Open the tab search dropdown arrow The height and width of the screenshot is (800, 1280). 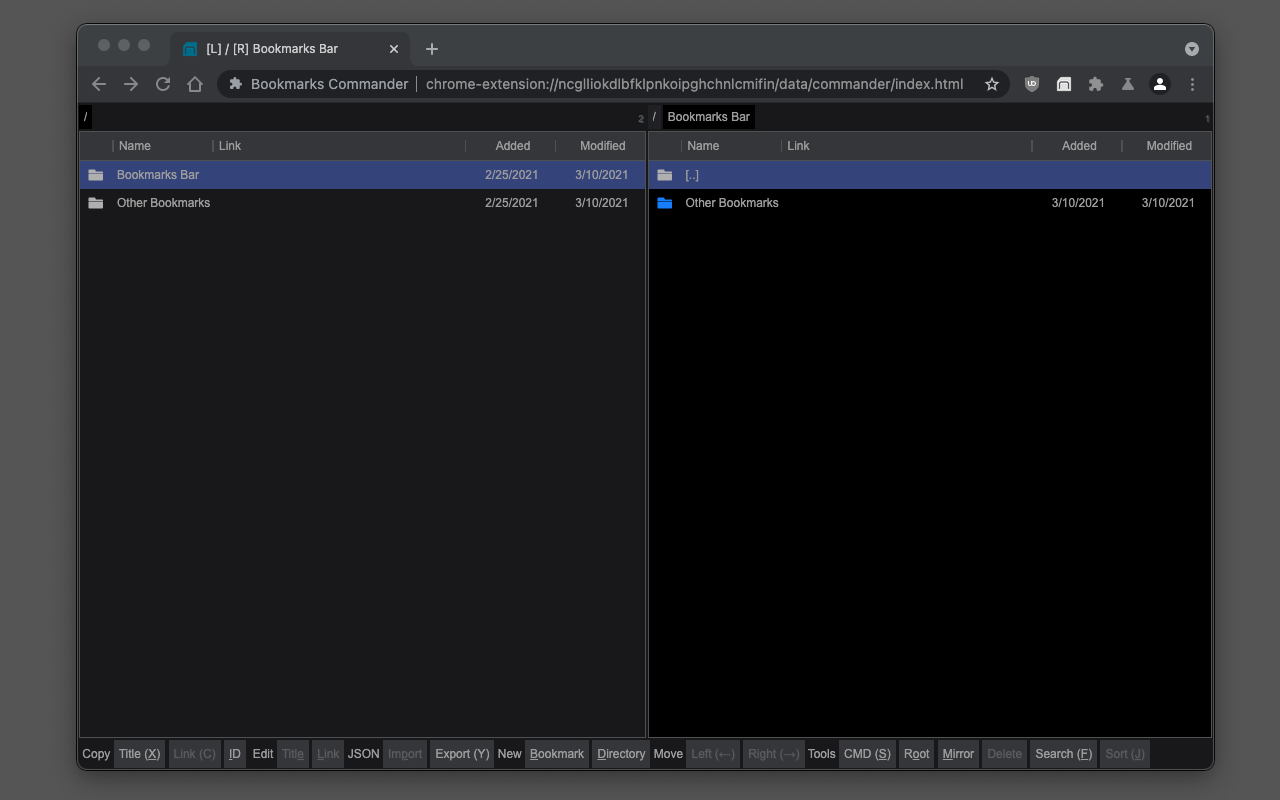(1192, 49)
